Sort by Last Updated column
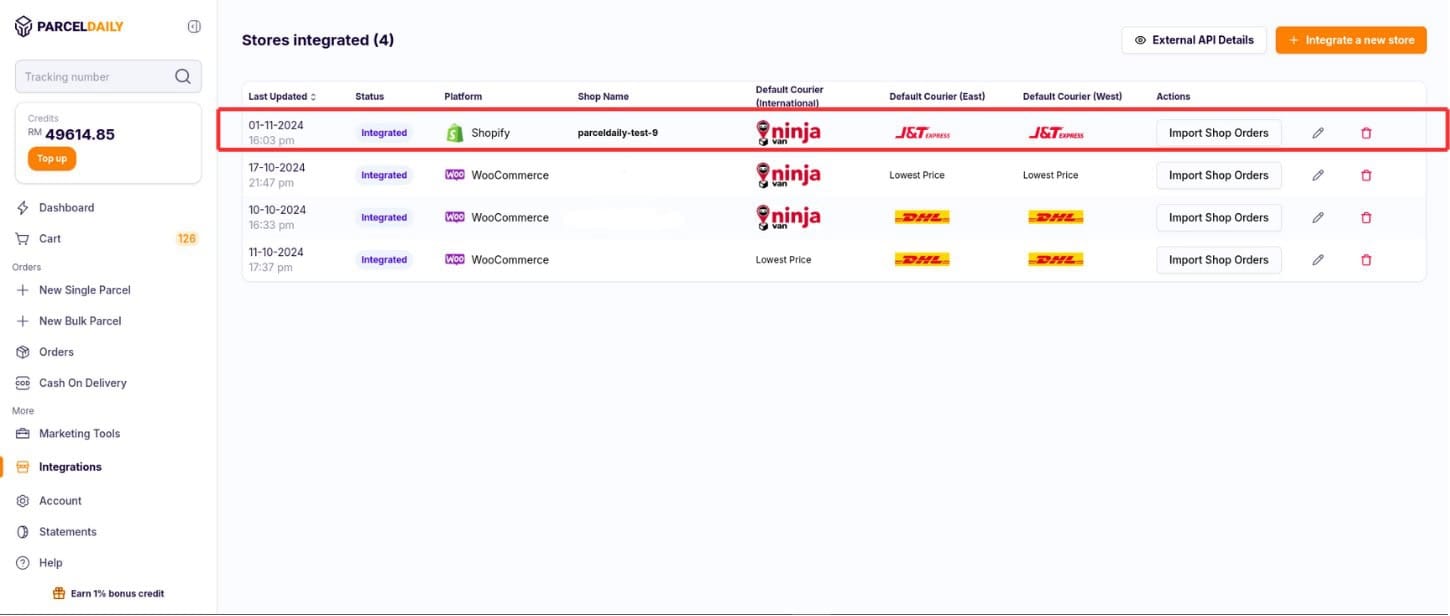Image resolution: width=1450 pixels, height=616 pixels. (x=282, y=97)
